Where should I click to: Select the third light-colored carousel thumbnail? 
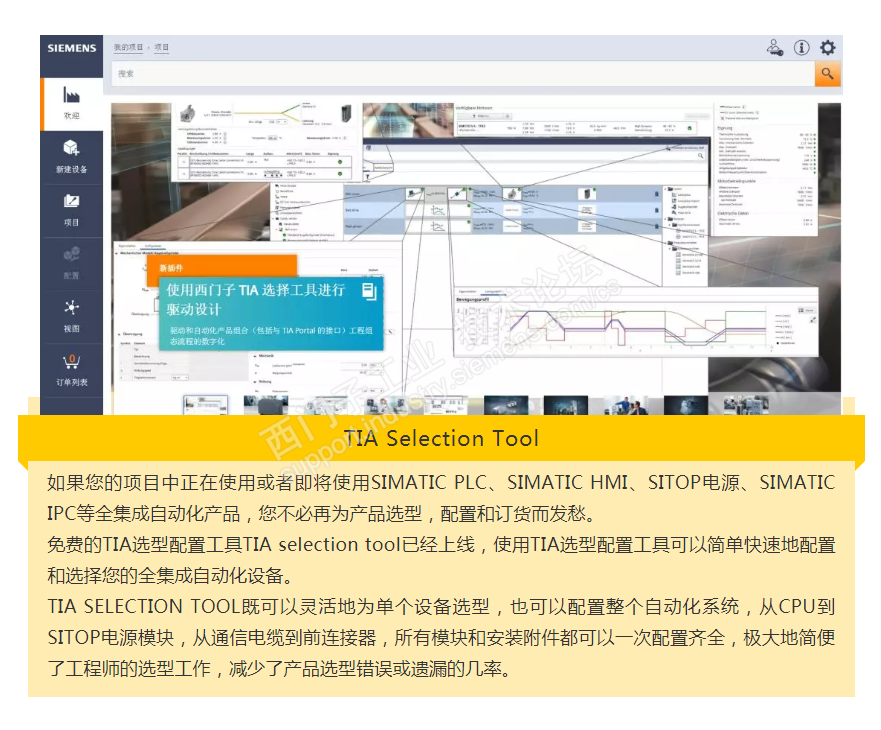(326, 405)
